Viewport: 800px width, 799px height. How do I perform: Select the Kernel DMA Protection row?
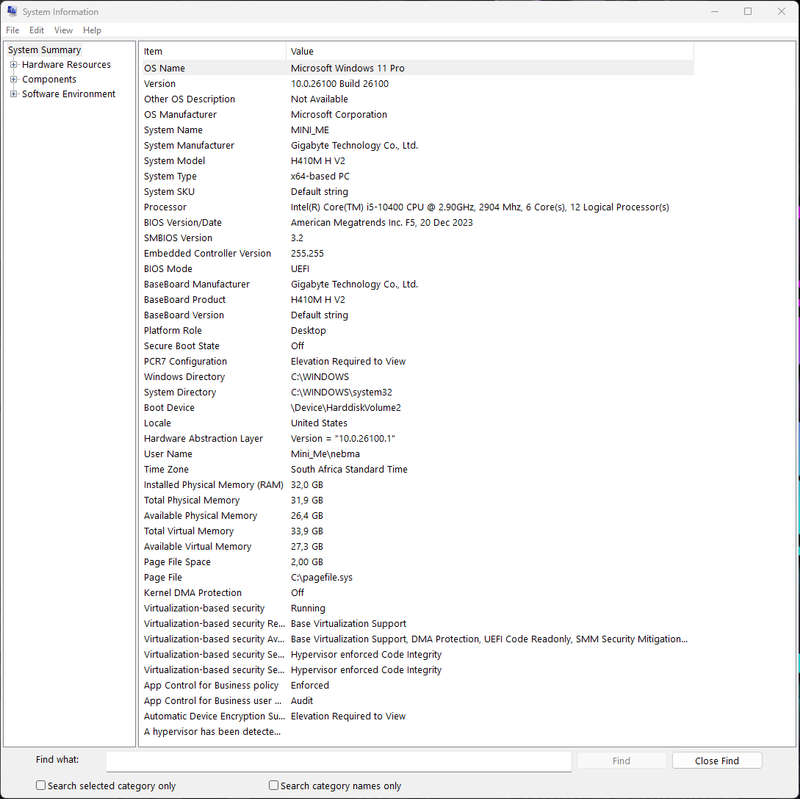[417, 592]
